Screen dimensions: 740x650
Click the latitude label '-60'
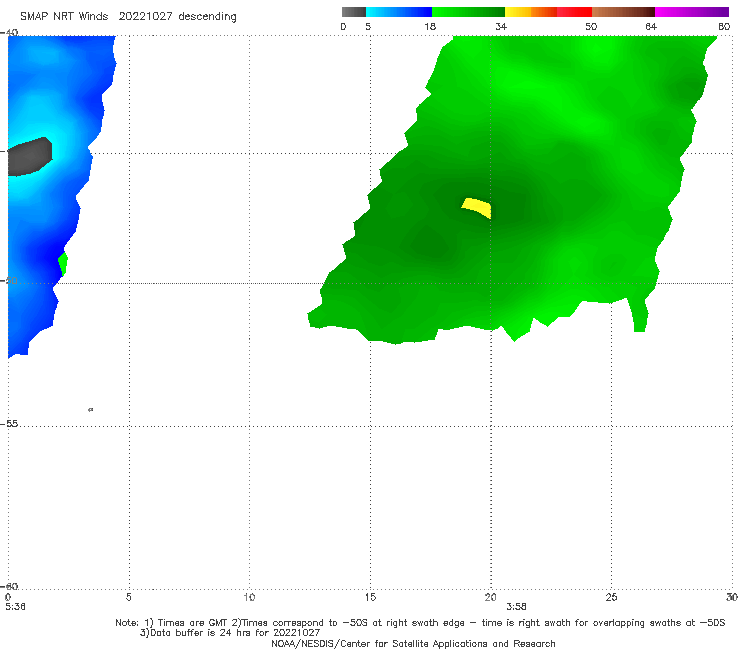click(x=9, y=587)
